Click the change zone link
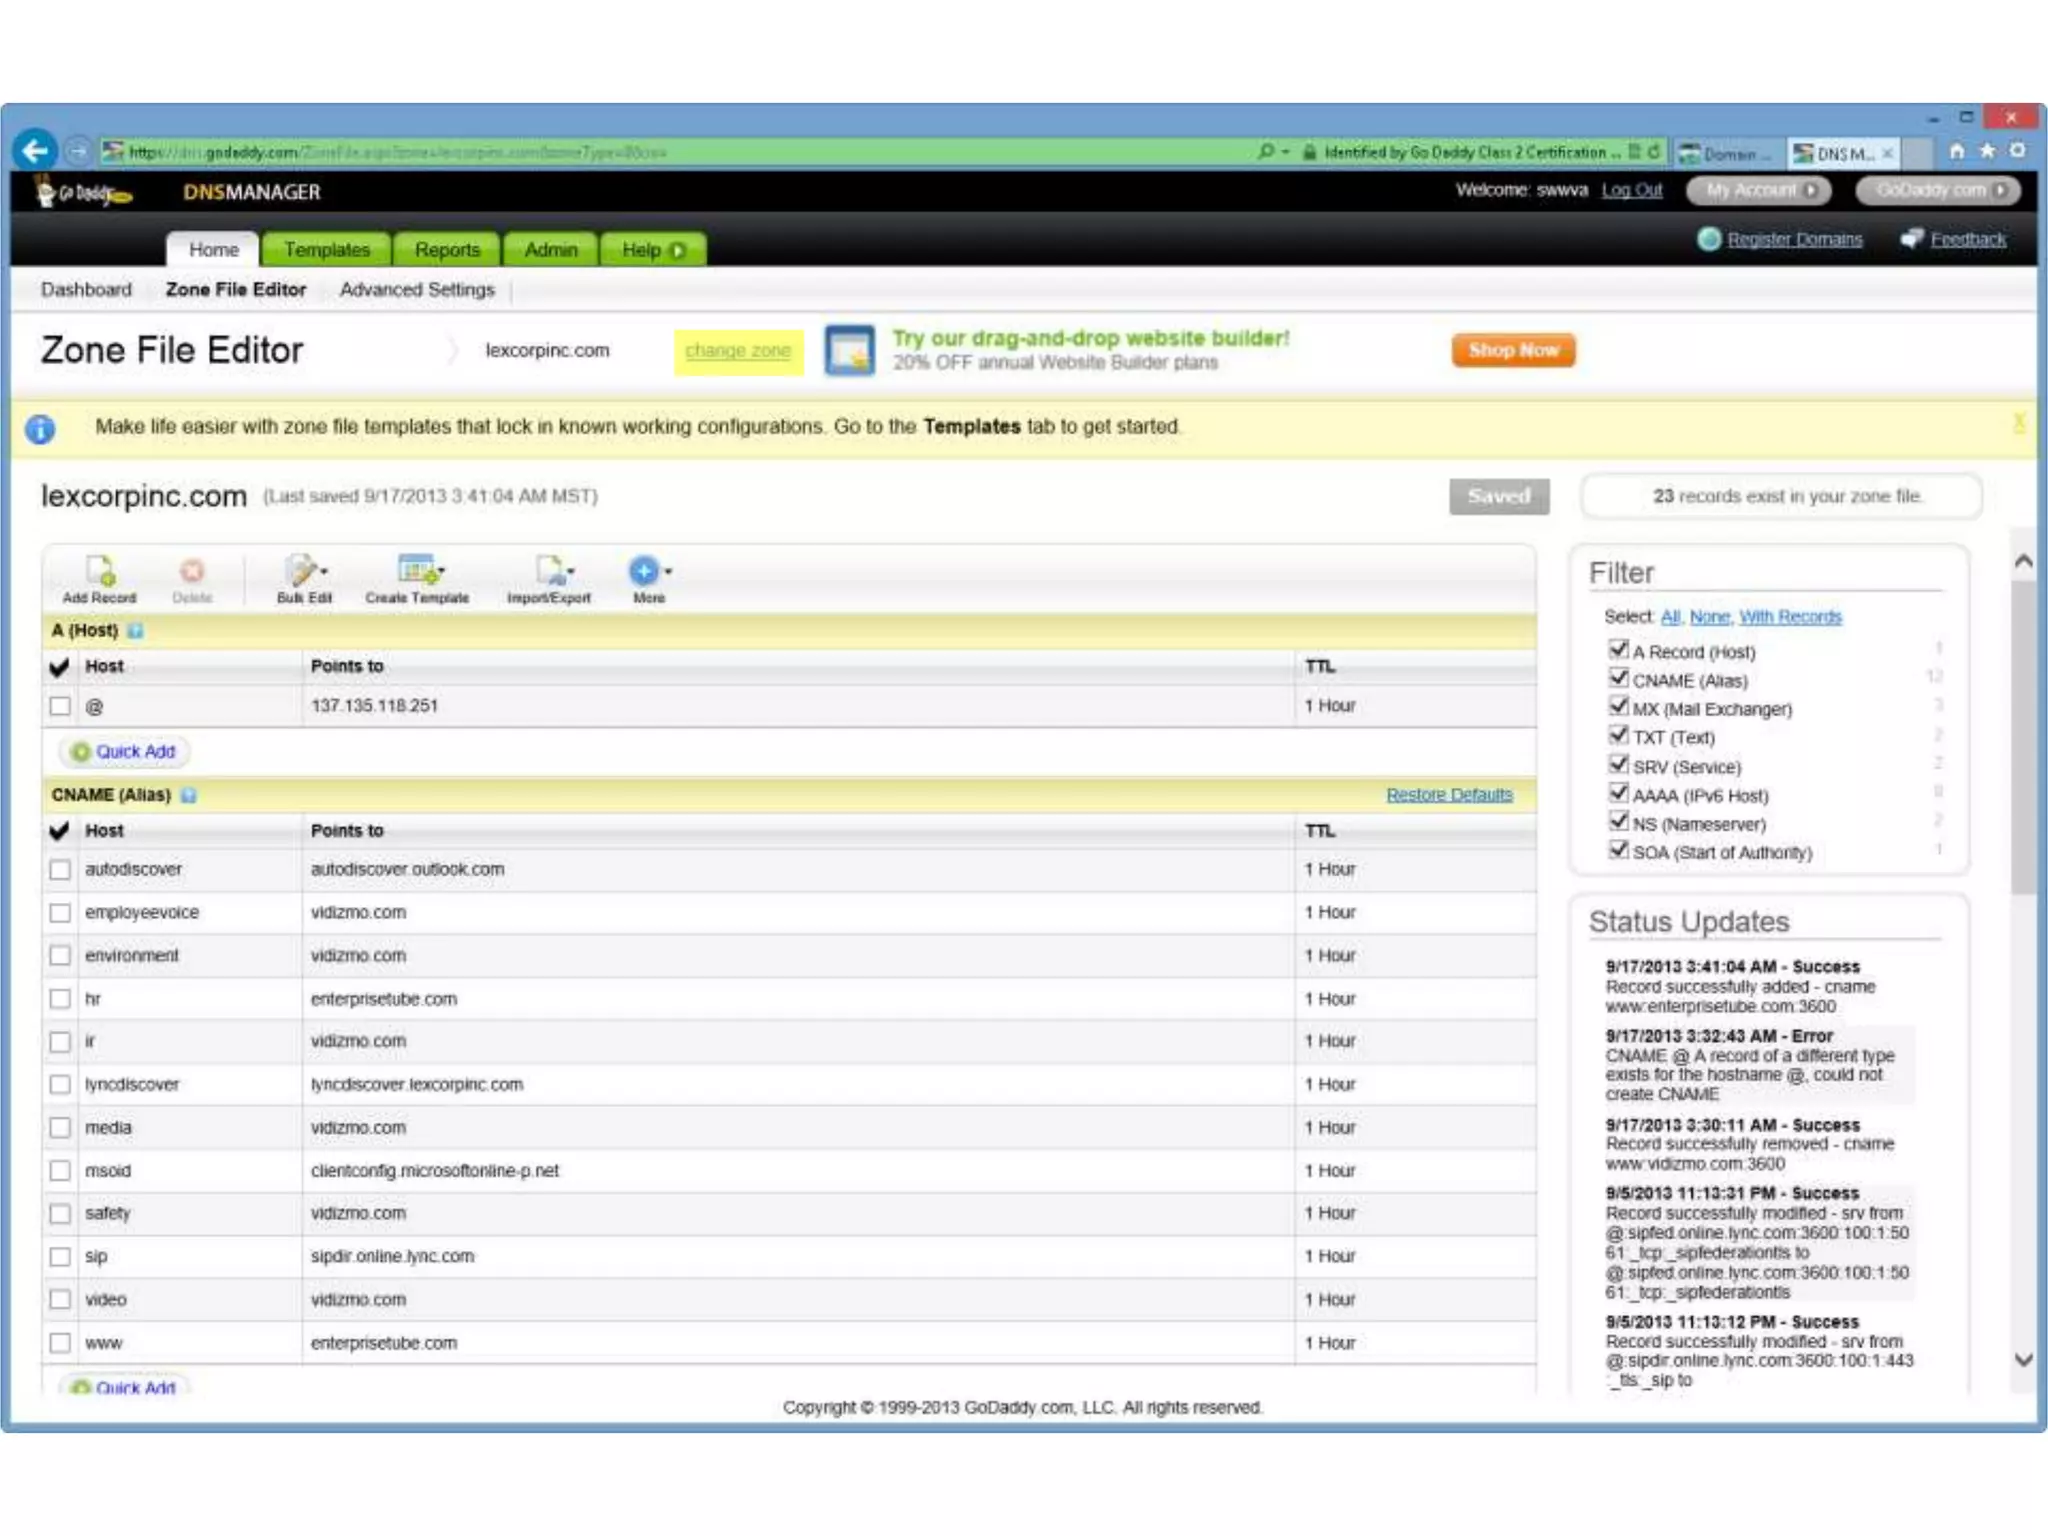 [738, 351]
